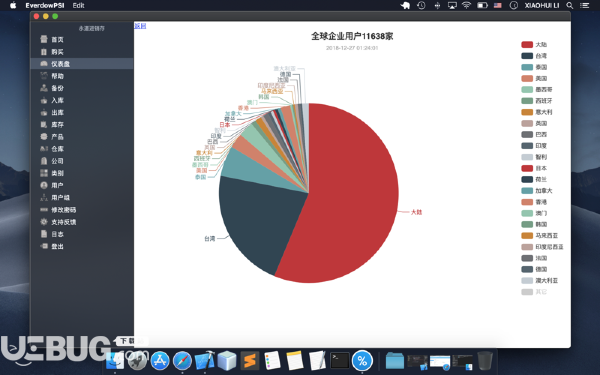Click the 登出 logout icon in sidebar
This screenshot has width=600, height=375.
point(44,246)
